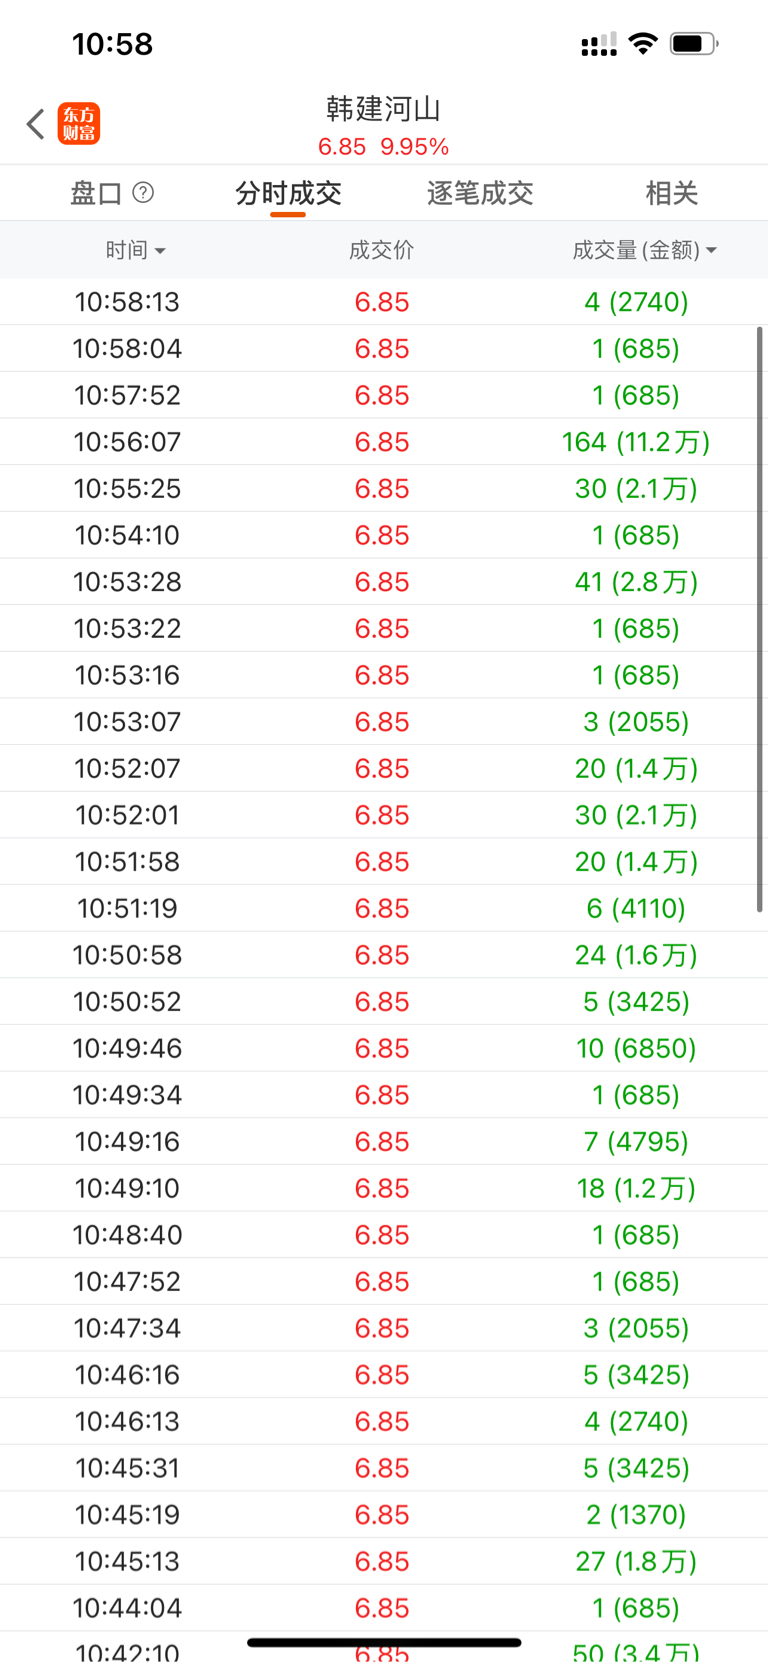Select the 10:49:46 trade with 6850 amount
The image size is (768, 1662).
tap(384, 1048)
